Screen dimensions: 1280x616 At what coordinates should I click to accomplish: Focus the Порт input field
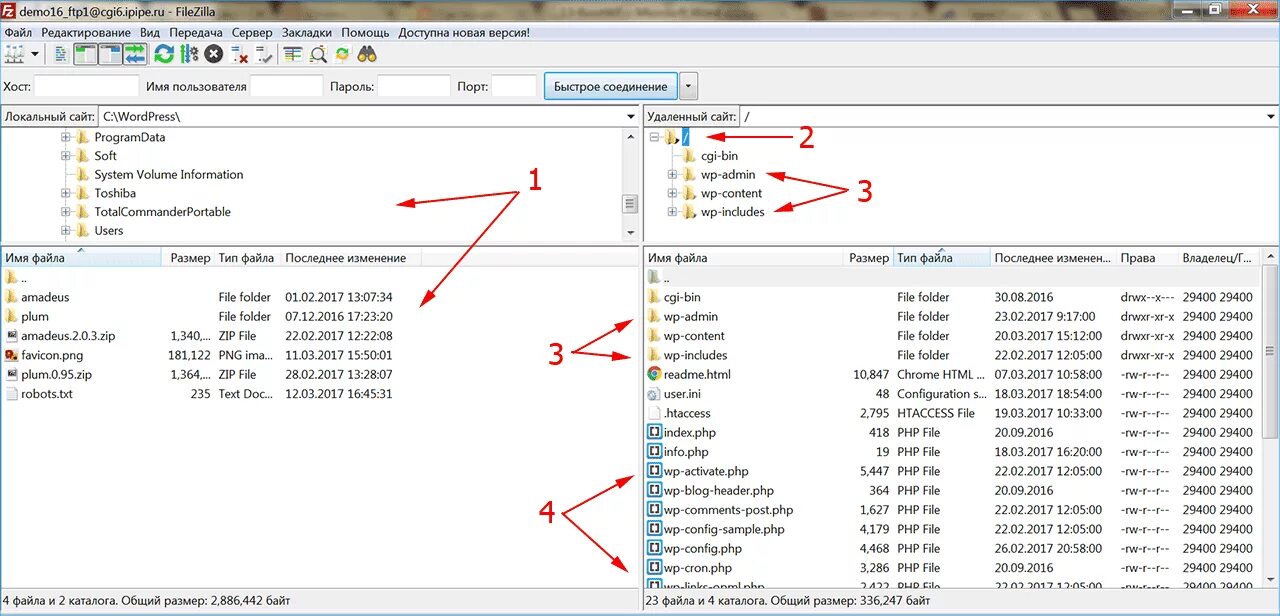pyautogui.click(x=514, y=86)
